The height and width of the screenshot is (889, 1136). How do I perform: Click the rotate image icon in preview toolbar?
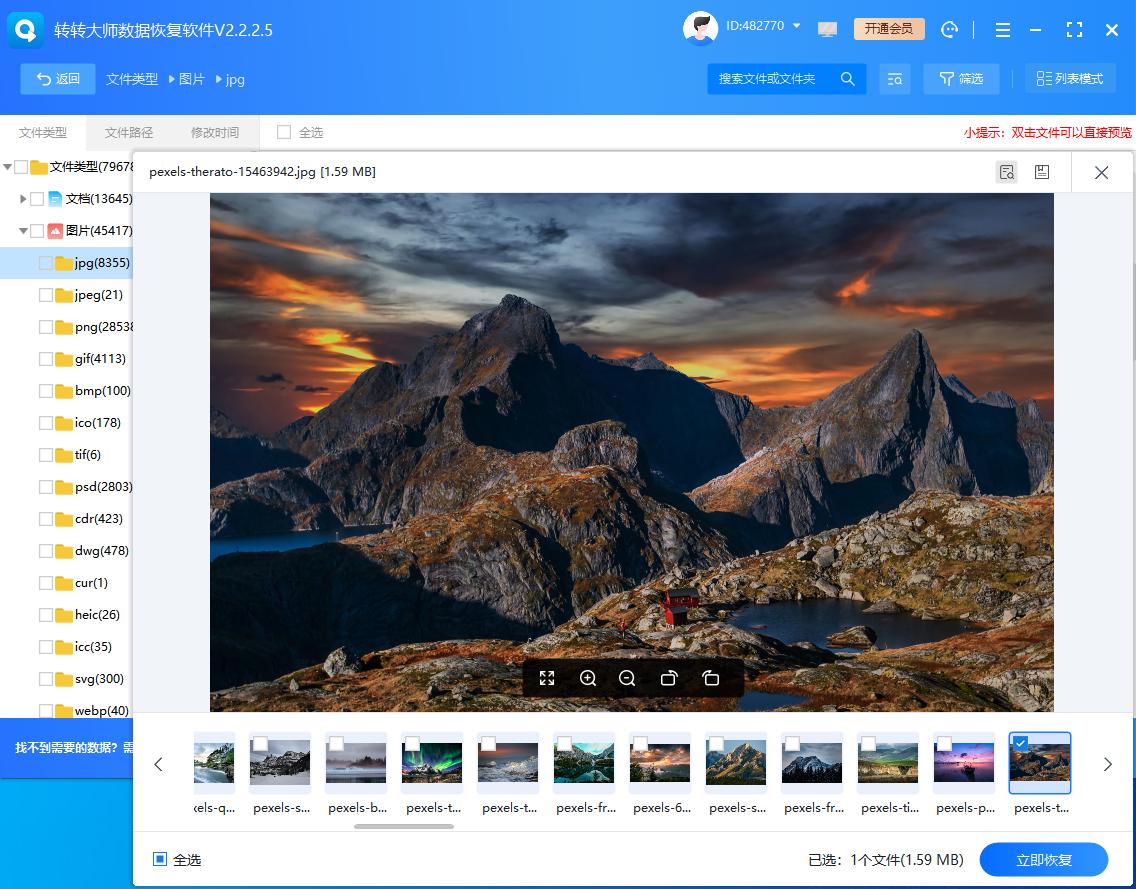(669, 678)
